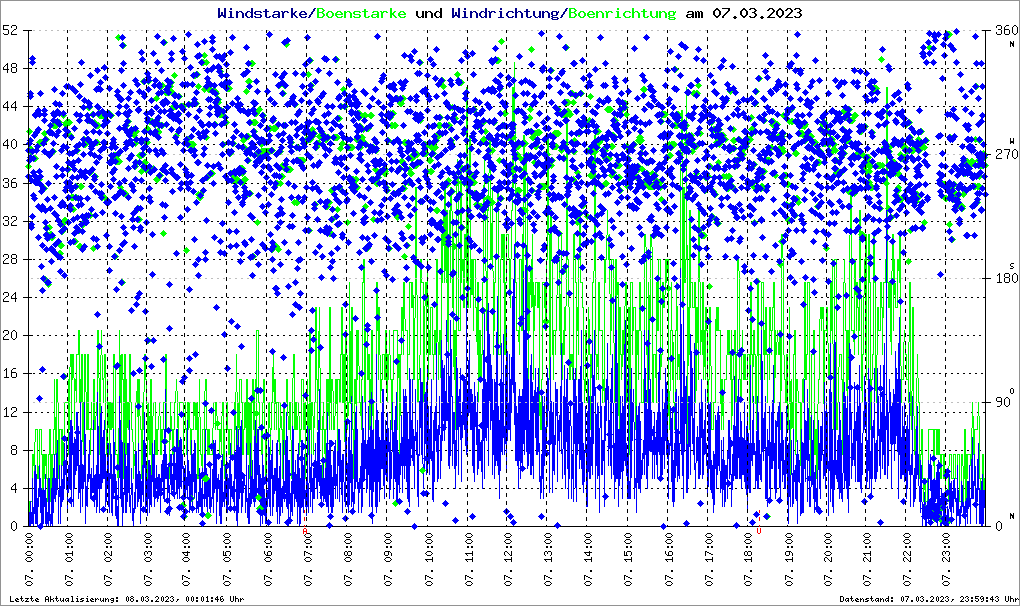Click the '180' direction axis label

1006,278
